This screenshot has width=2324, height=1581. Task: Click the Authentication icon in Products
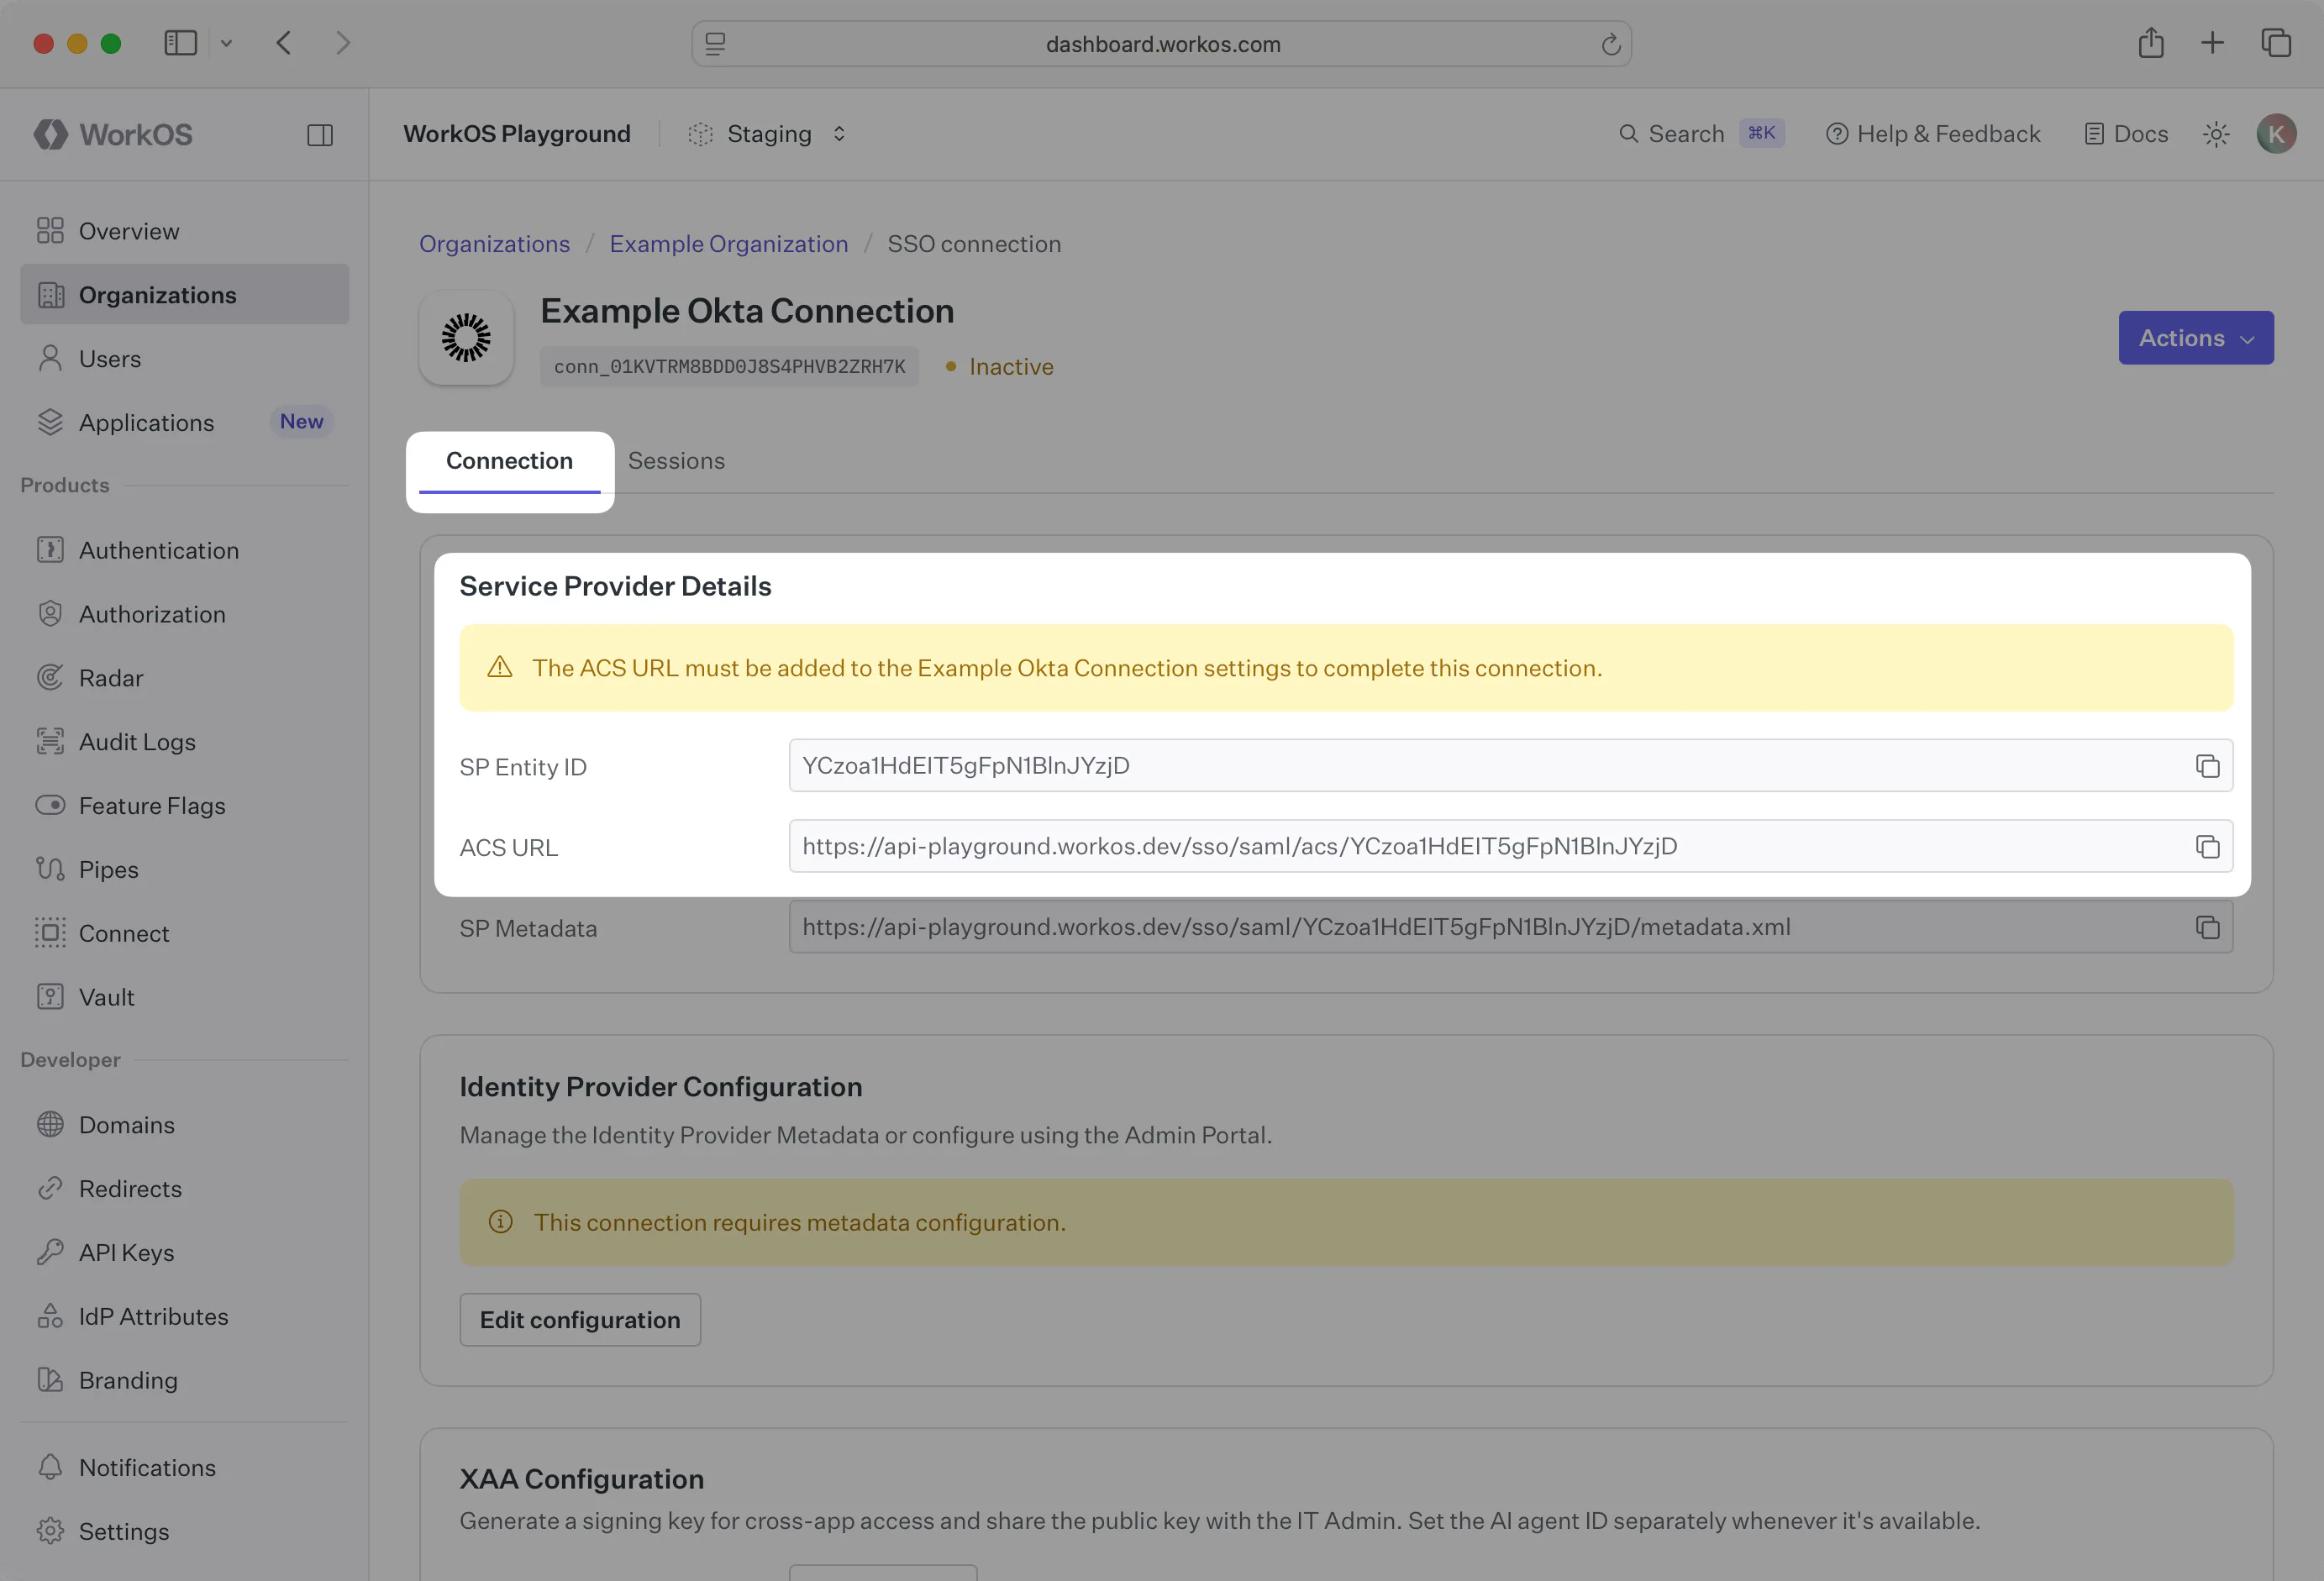click(x=50, y=550)
